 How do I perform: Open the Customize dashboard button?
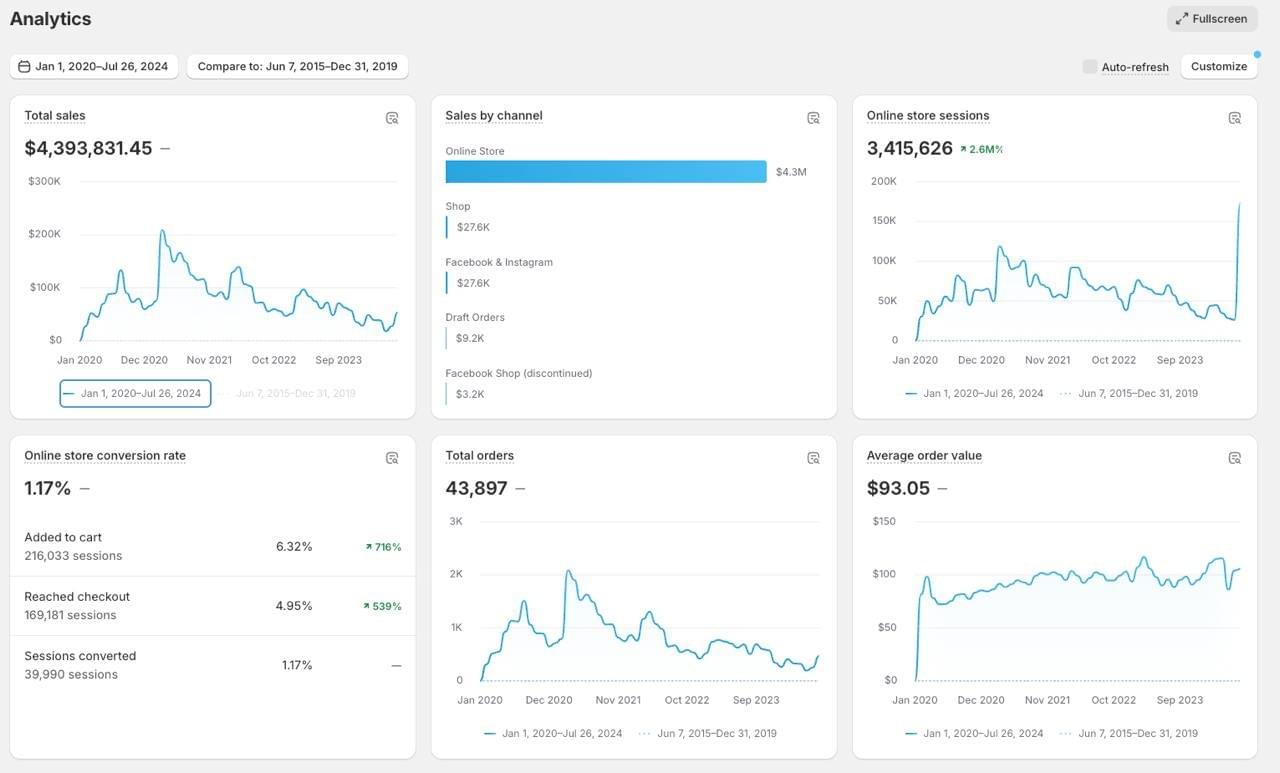tap(1219, 67)
